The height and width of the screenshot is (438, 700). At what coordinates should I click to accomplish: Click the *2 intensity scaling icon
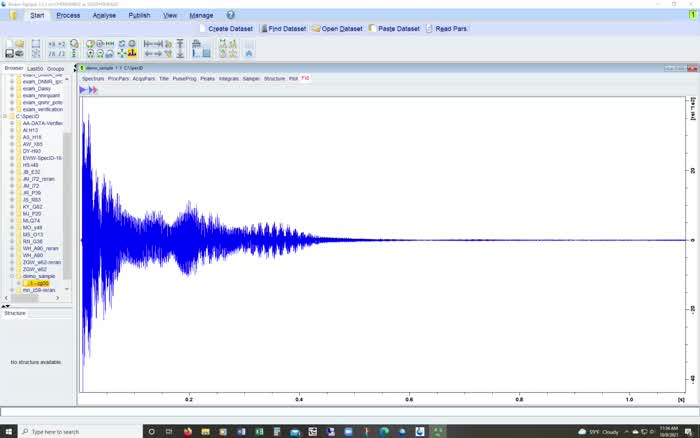tap(61, 44)
